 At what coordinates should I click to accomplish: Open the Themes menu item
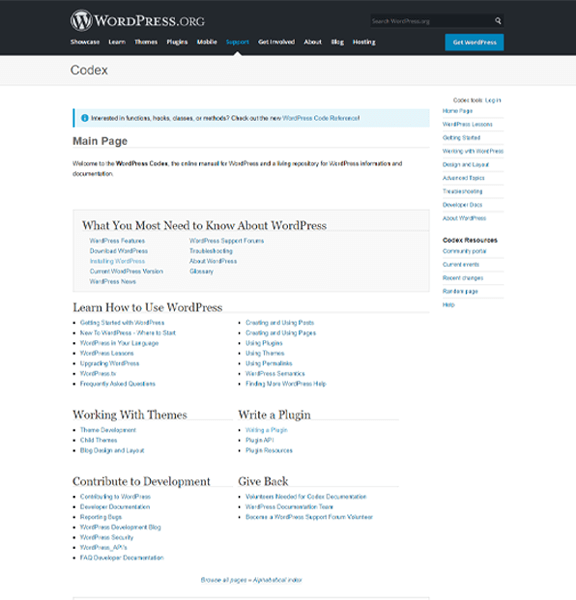click(146, 42)
